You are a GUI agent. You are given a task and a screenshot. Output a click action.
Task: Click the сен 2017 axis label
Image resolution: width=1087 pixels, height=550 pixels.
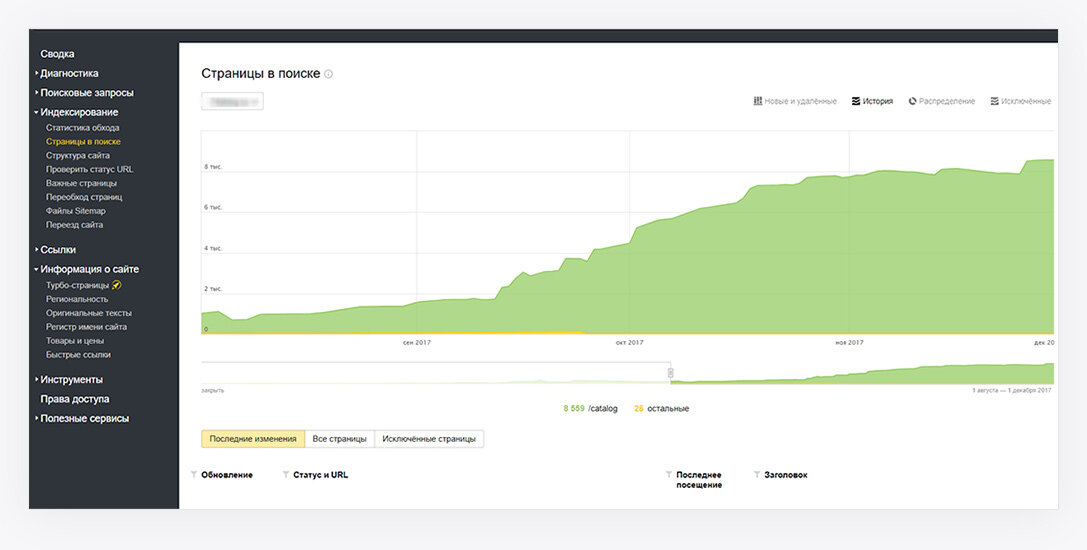(417, 343)
